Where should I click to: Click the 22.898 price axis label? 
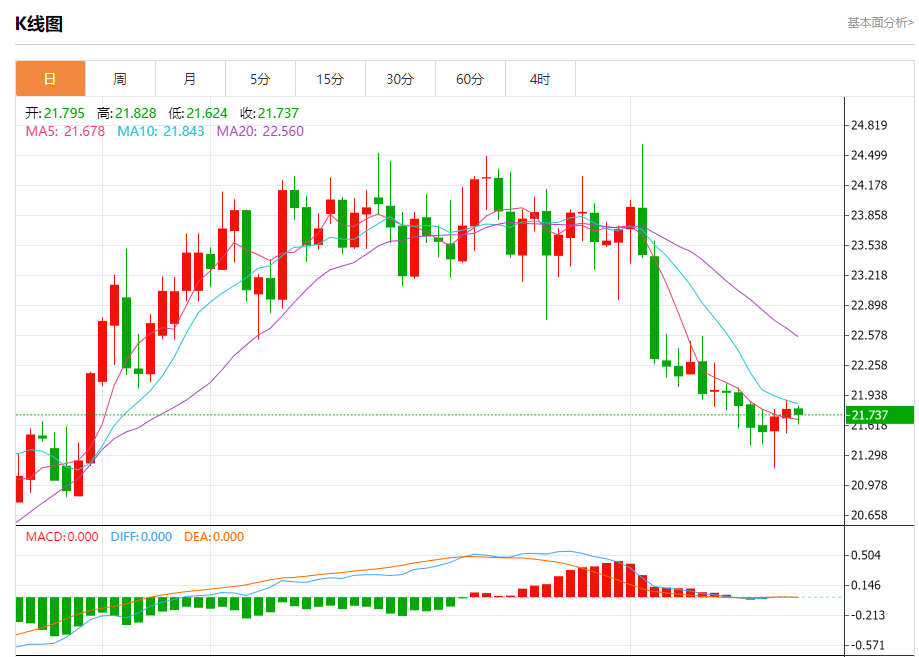(x=869, y=305)
